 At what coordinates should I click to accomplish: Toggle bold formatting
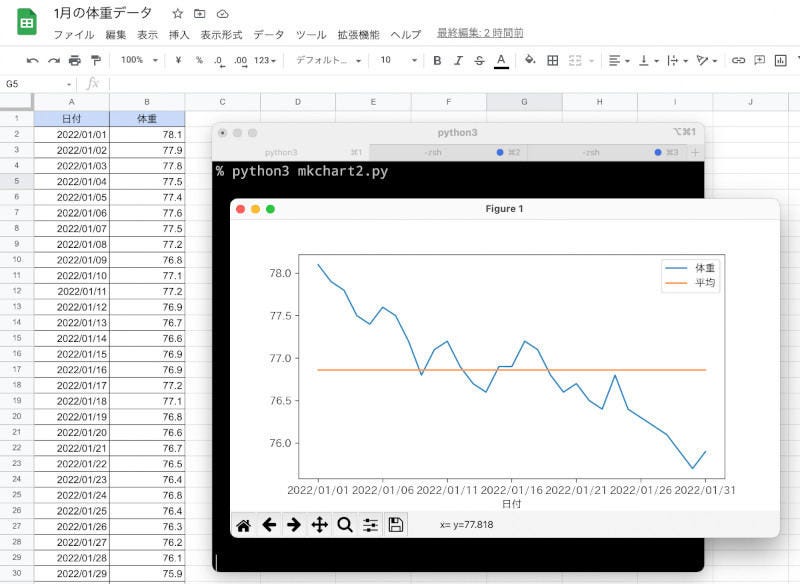pyautogui.click(x=437, y=60)
